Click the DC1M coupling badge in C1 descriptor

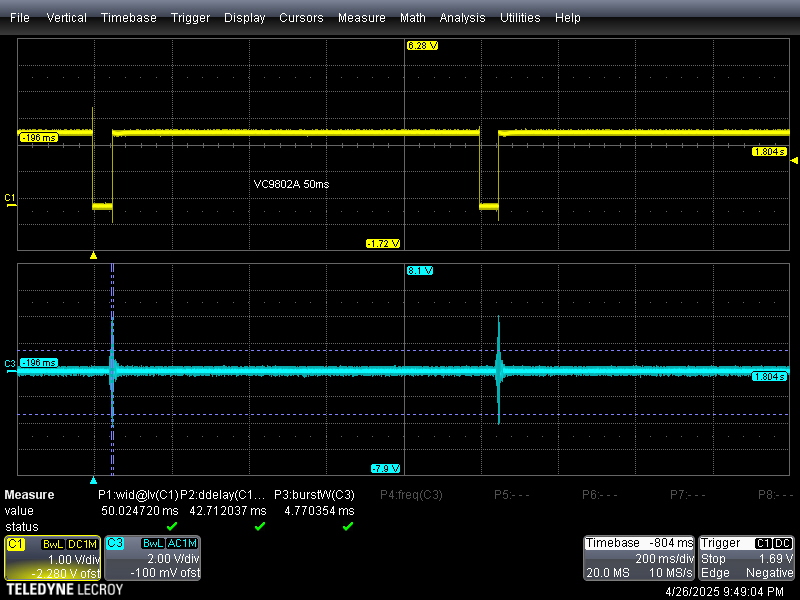(82, 544)
